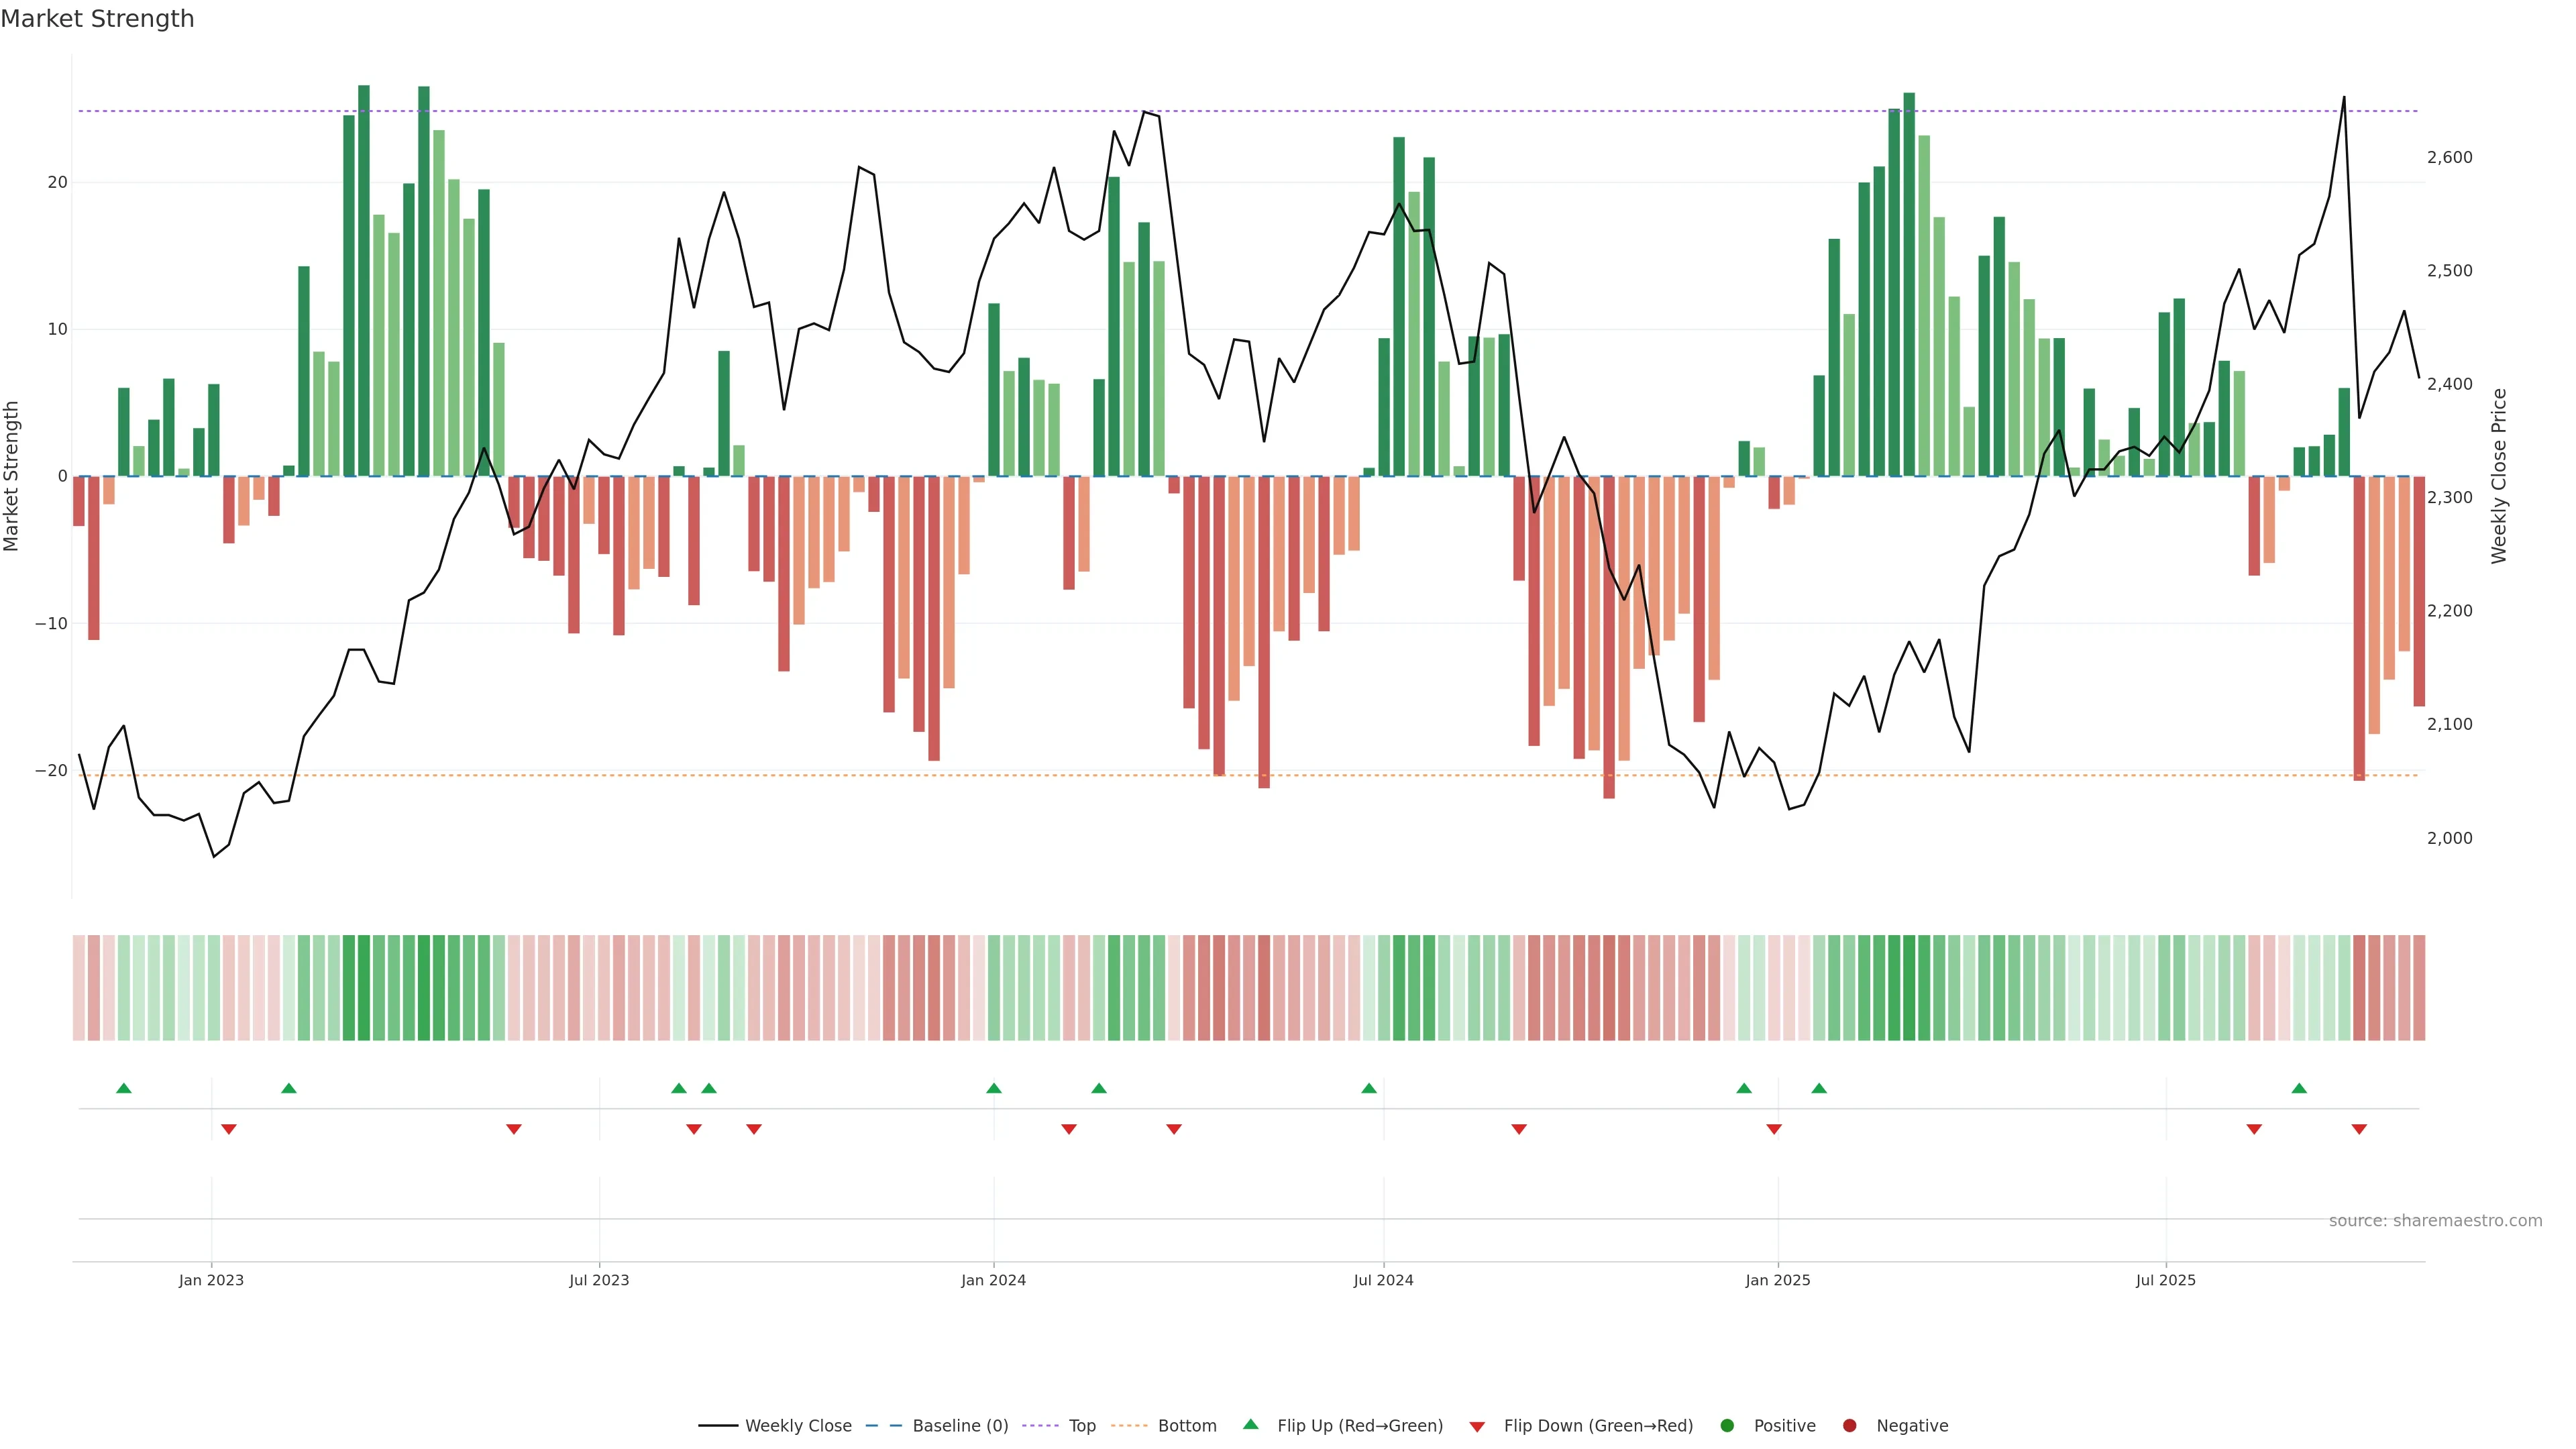Click Jul 2023 x-axis label
Viewport: 2576px width, 1449px height.
click(x=599, y=1280)
